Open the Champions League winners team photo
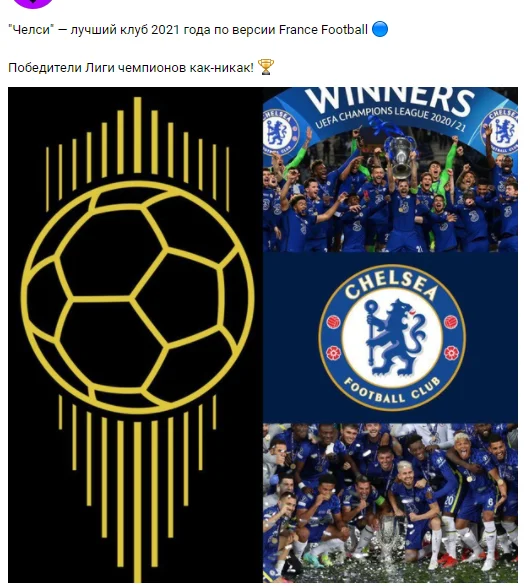The image size is (530, 586). pos(391,170)
